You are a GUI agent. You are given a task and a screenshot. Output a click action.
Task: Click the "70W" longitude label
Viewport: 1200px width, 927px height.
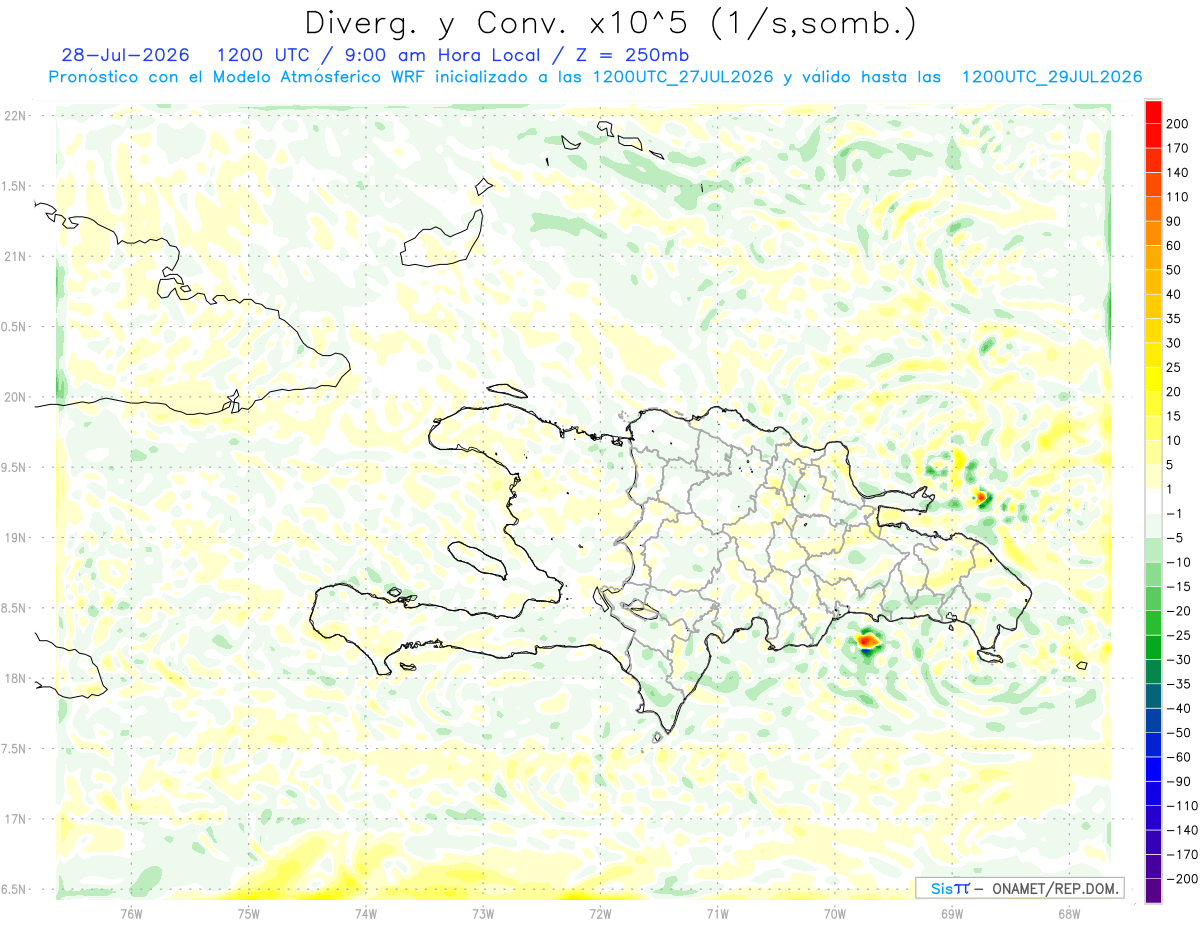(x=835, y=913)
